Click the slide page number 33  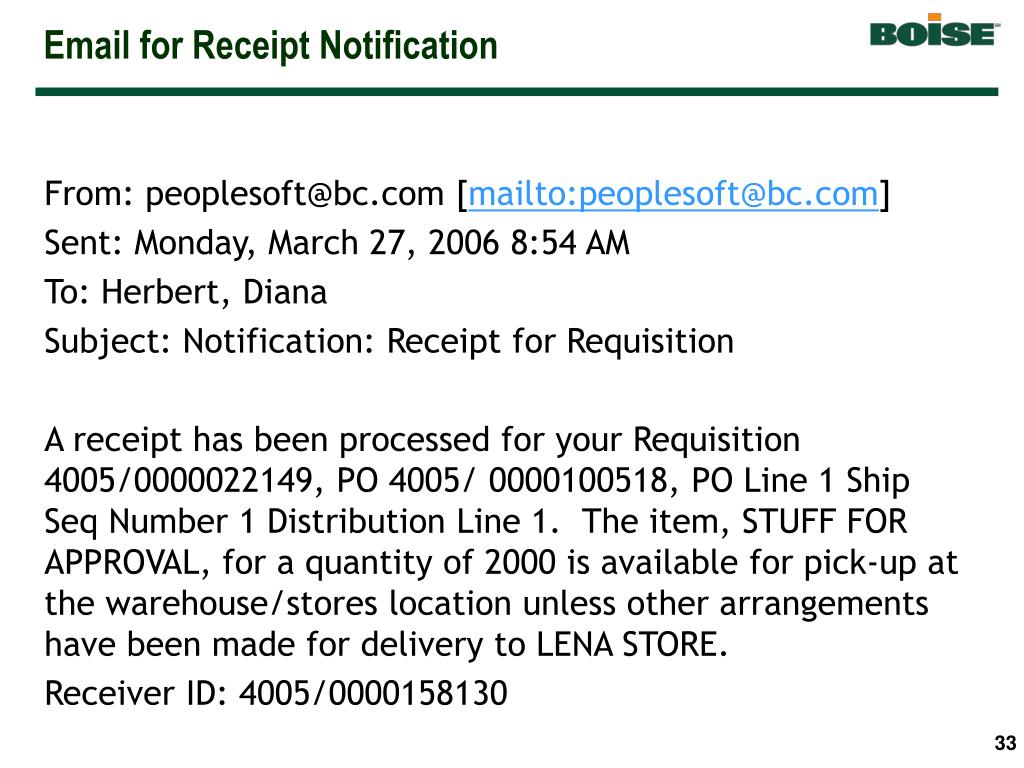tap(1005, 743)
